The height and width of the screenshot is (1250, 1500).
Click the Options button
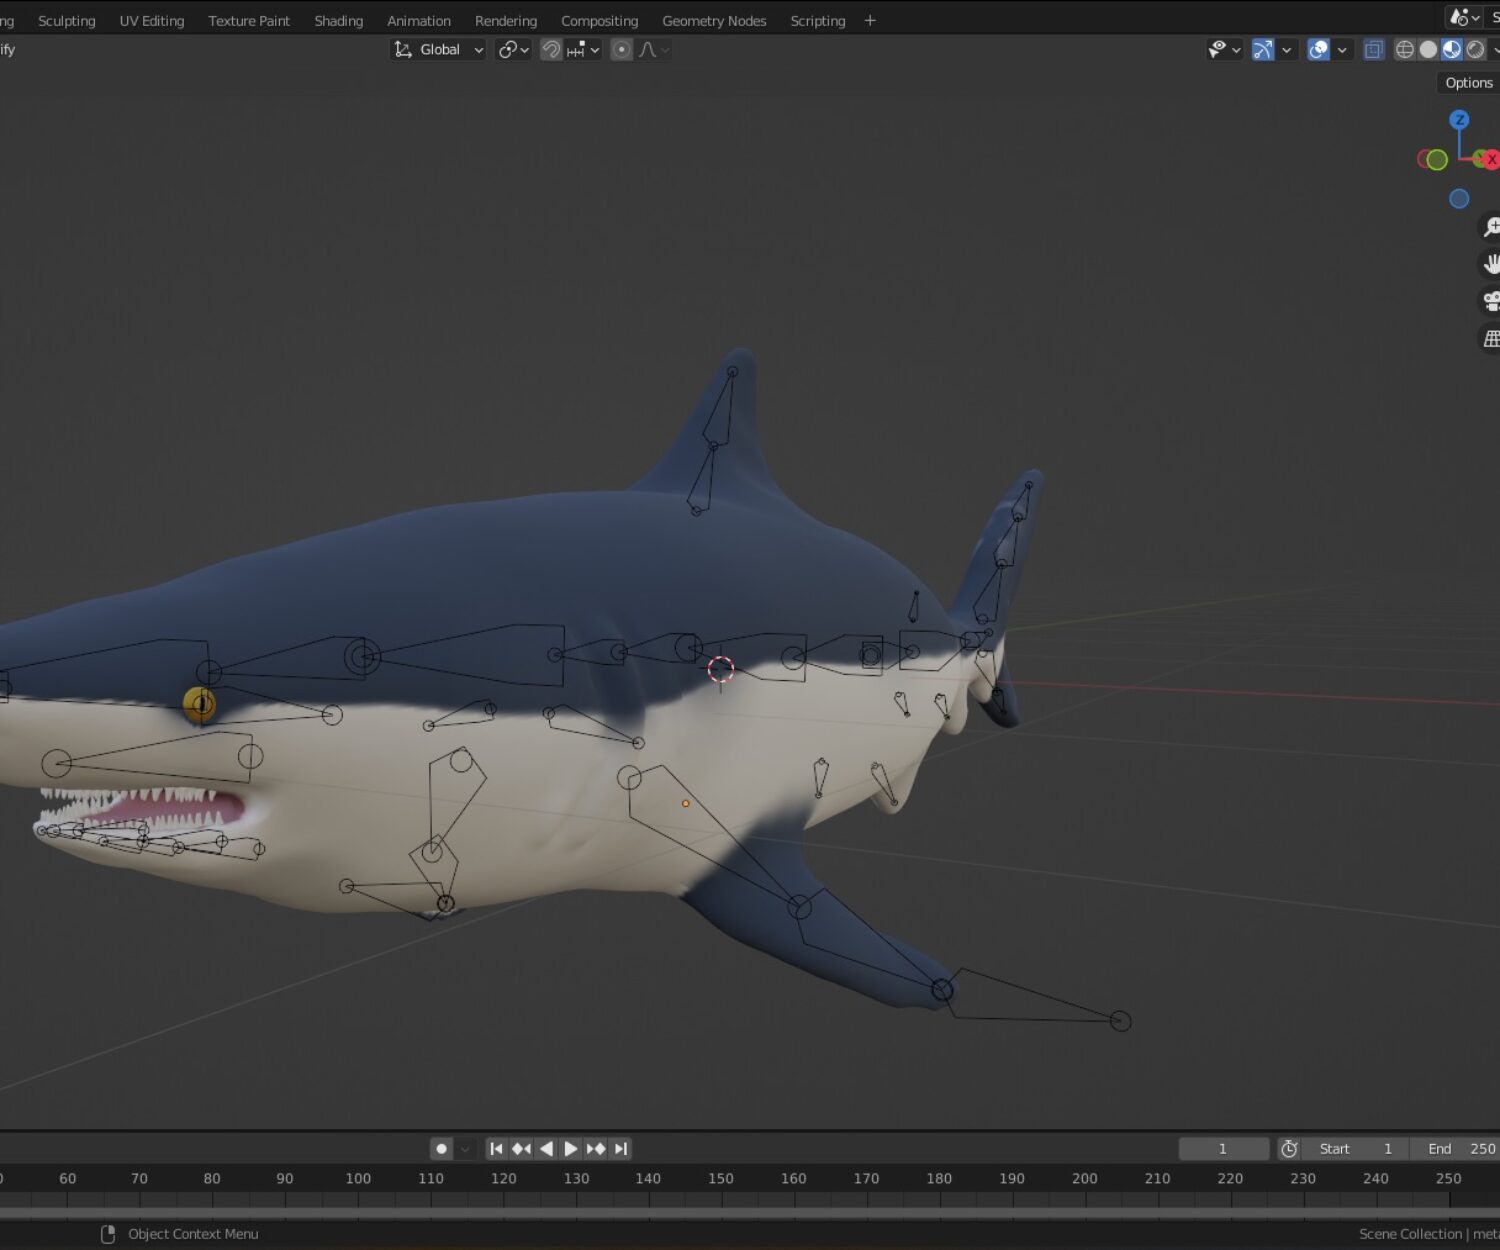[1468, 83]
